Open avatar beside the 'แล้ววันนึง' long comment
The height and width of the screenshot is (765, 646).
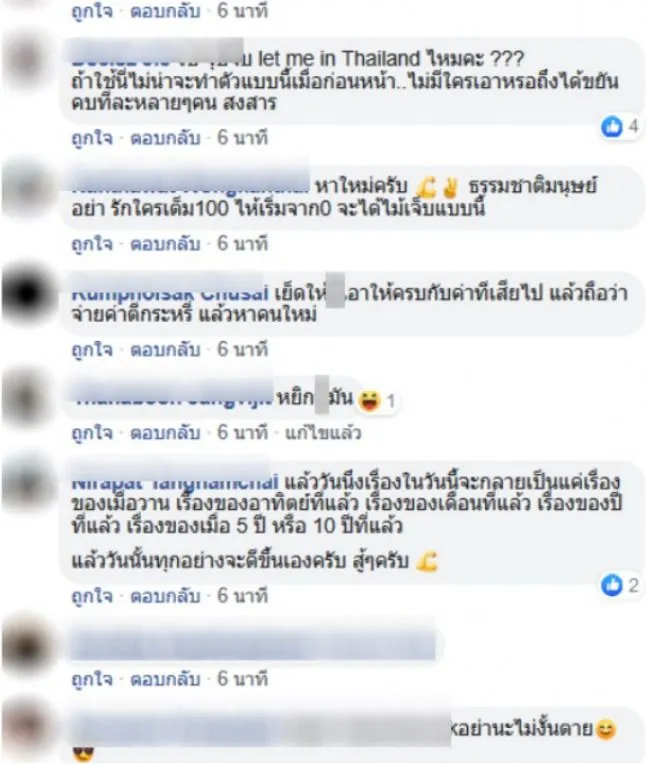[27, 482]
